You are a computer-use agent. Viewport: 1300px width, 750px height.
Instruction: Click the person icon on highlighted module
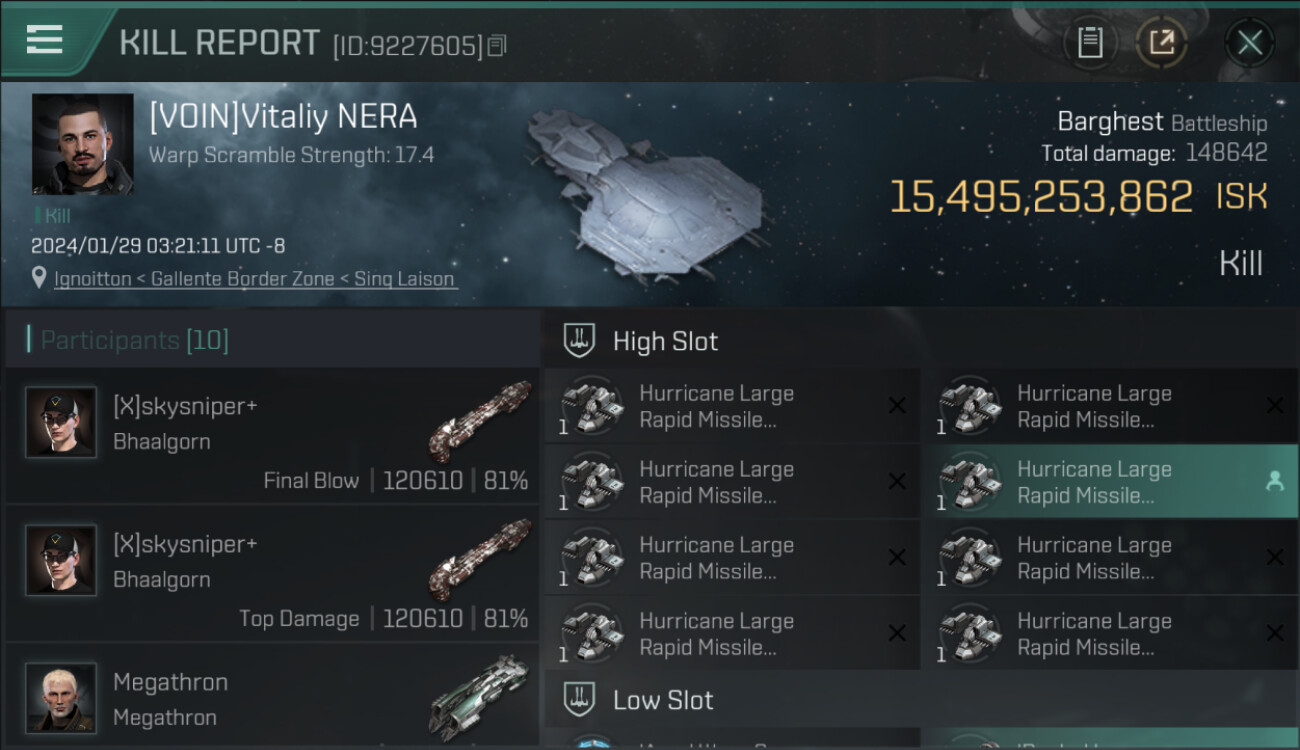click(1274, 482)
